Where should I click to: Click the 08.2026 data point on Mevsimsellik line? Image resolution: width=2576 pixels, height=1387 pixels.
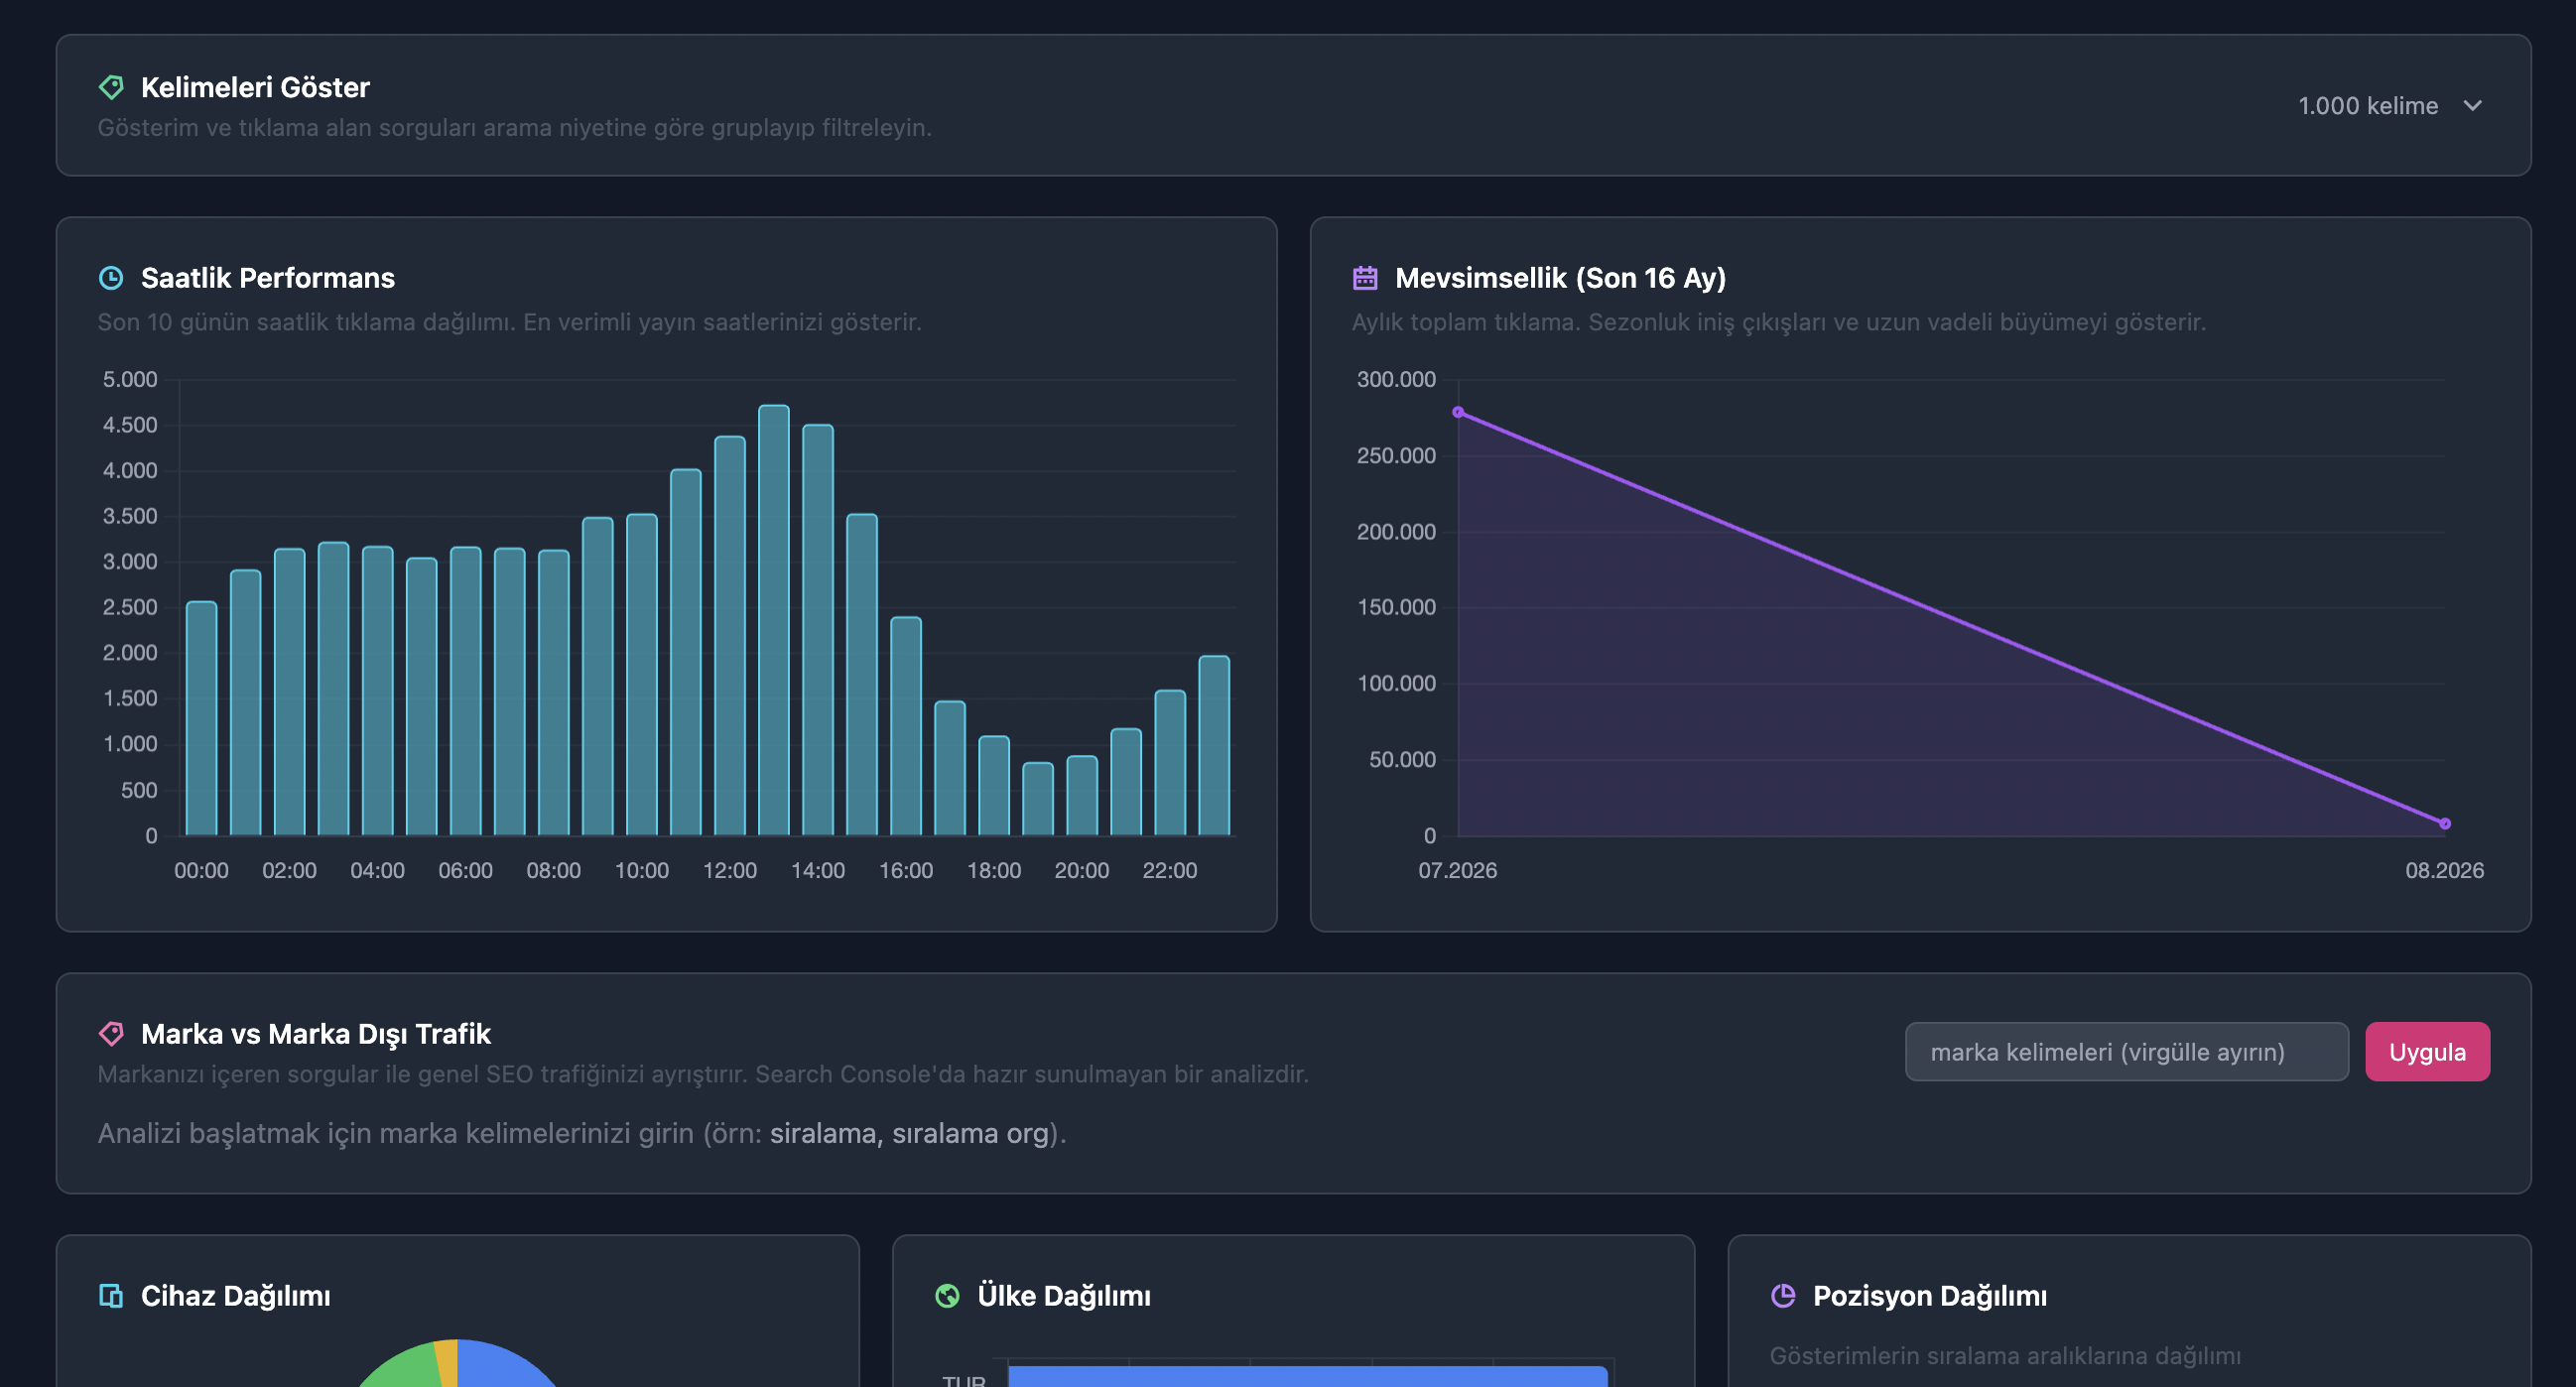coord(2444,823)
